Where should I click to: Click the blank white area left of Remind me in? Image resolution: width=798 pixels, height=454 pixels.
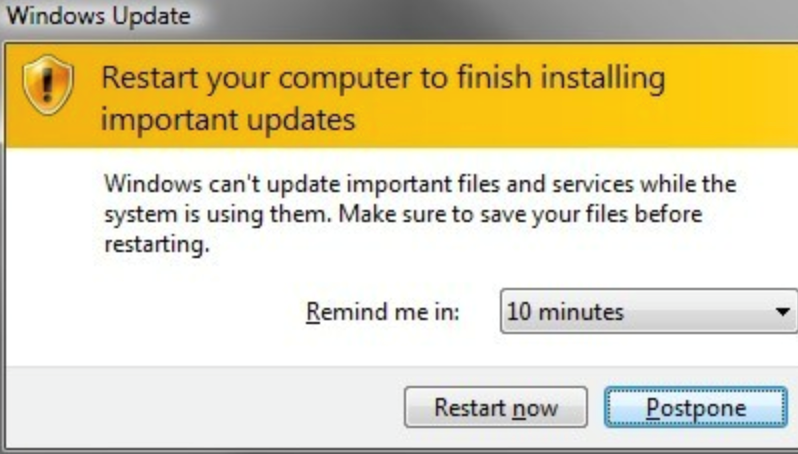pos(153,311)
